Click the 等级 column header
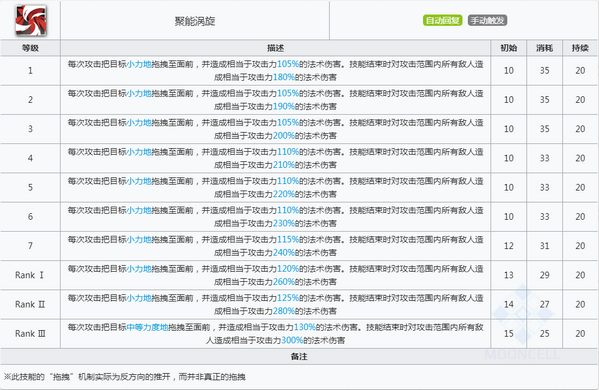The width and height of the screenshot is (599, 390). pyautogui.click(x=30, y=48)
